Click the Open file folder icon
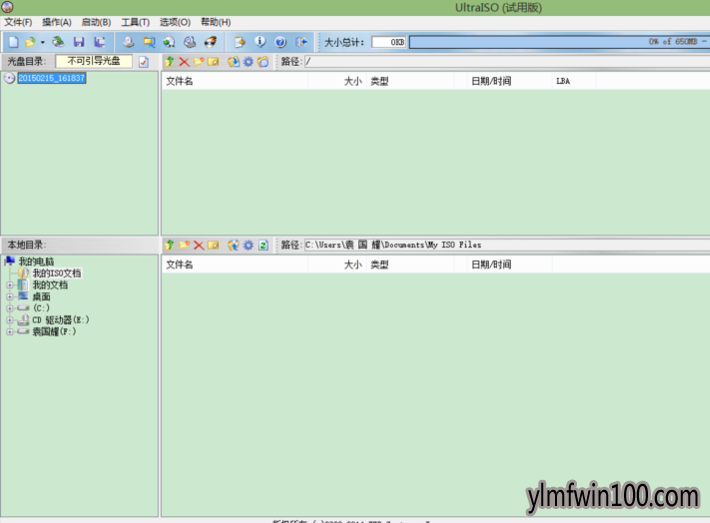Screen dimensions: 710x523 click(30, 42)
